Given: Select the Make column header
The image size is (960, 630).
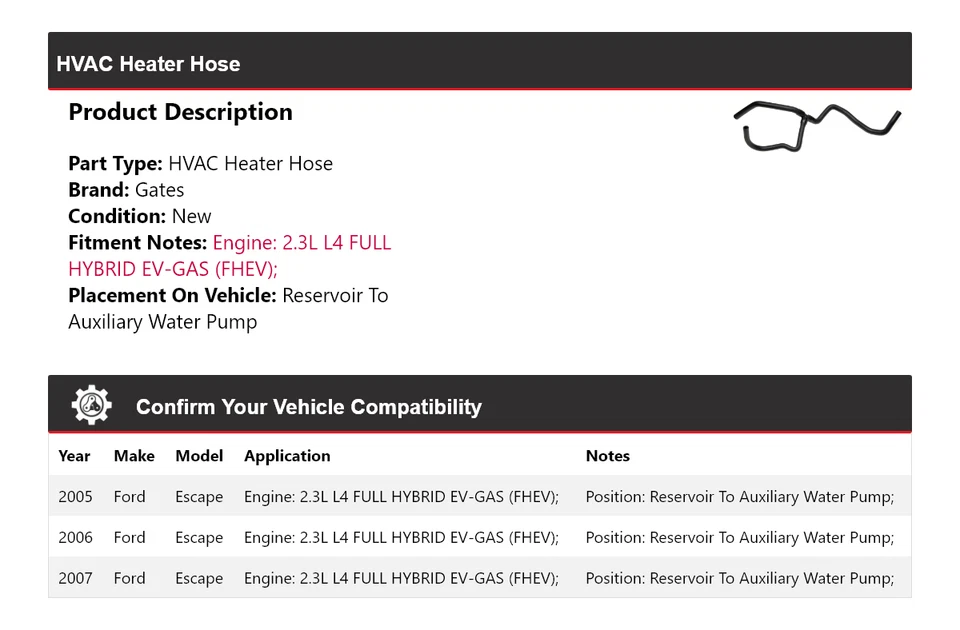Looking at the screenshot, I should click(134, 455).
